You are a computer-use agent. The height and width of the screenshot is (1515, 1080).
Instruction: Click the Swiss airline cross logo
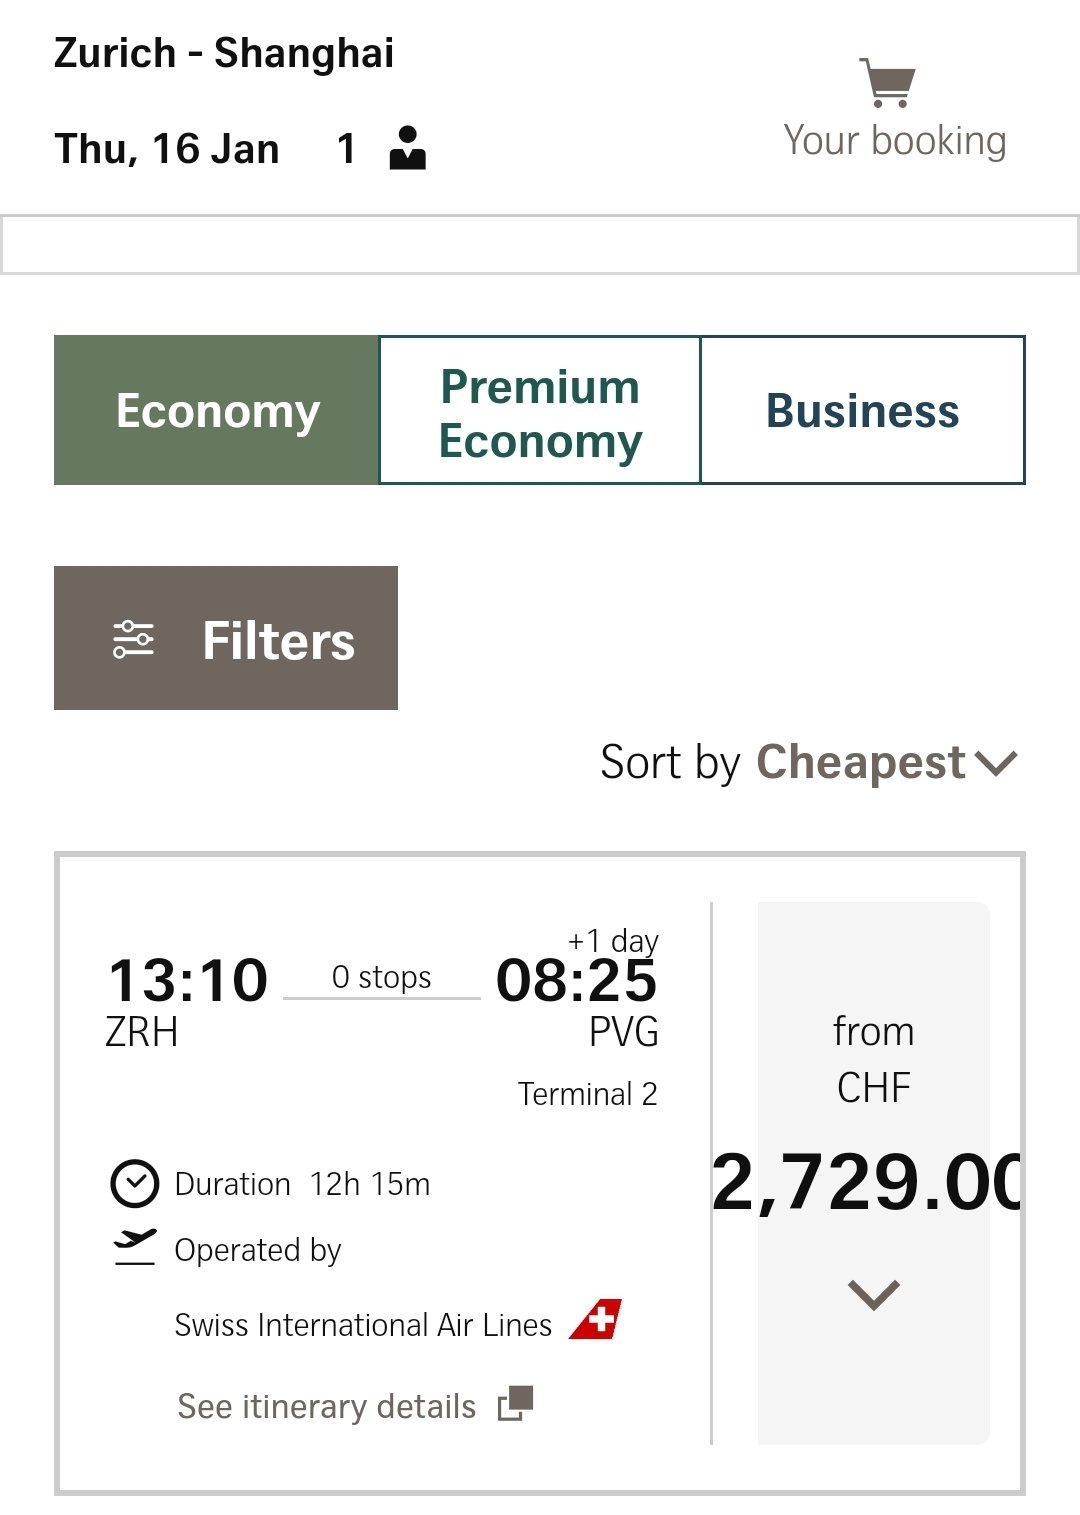click(x=596, y=1320)
